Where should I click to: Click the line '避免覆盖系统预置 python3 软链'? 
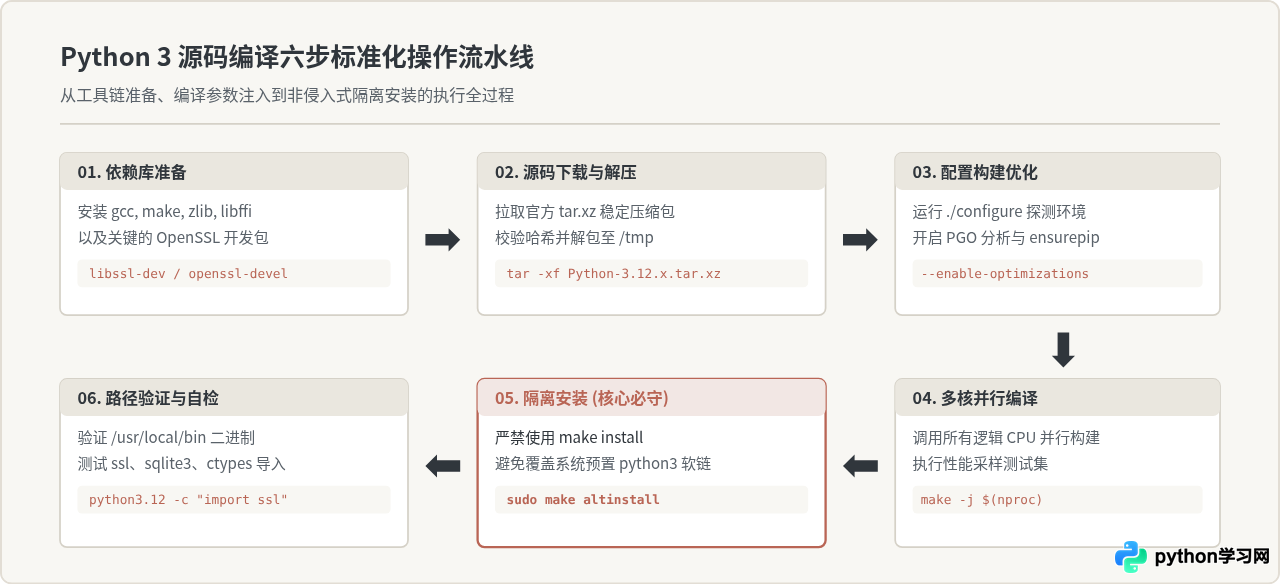603,464
